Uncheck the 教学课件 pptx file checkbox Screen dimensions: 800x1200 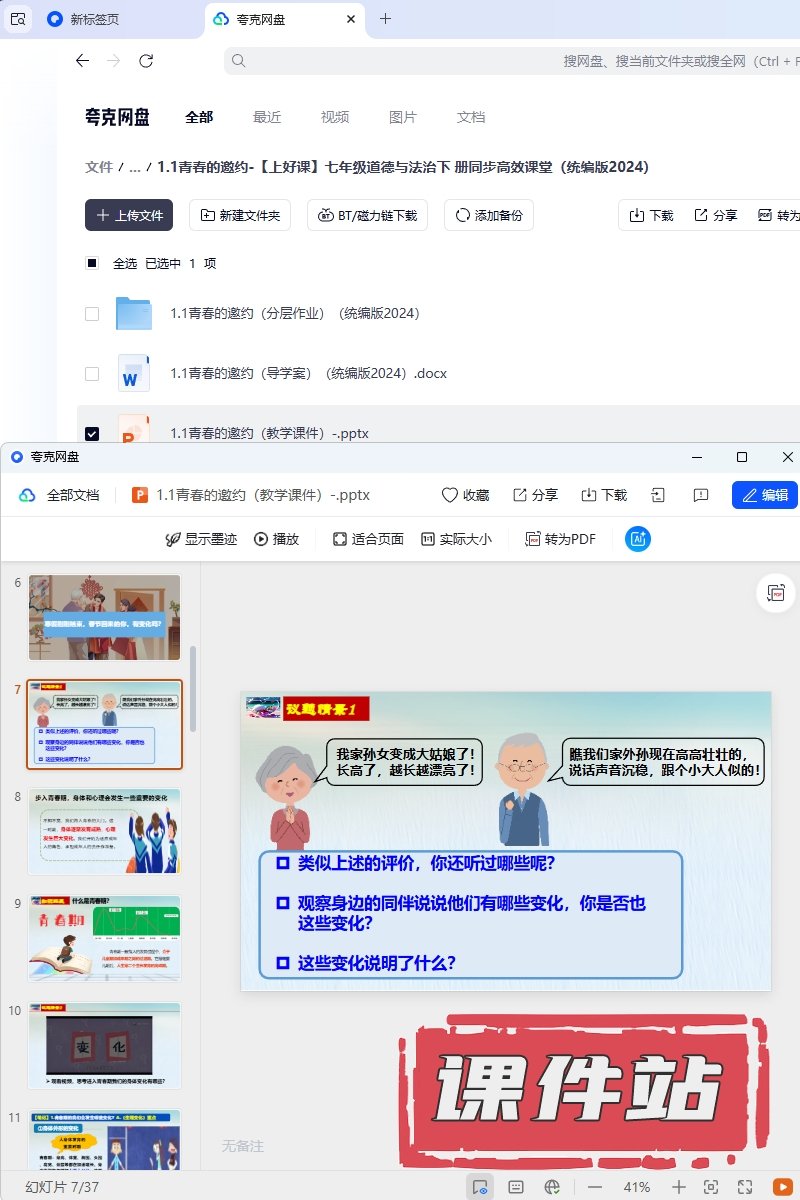[92, 433]
